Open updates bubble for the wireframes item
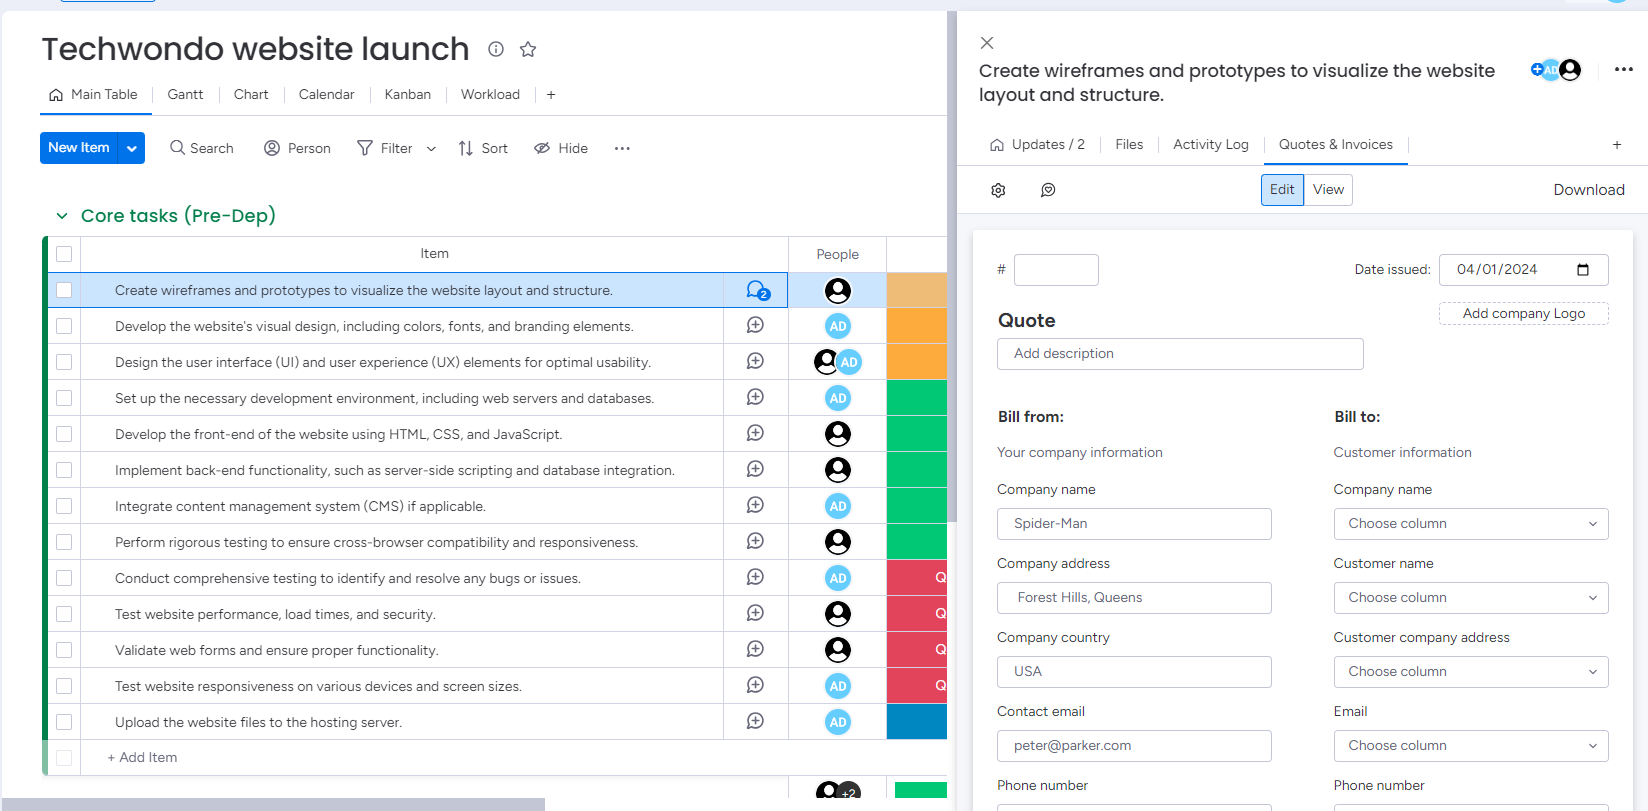1648x811 pixels. (x=757, y=290)
